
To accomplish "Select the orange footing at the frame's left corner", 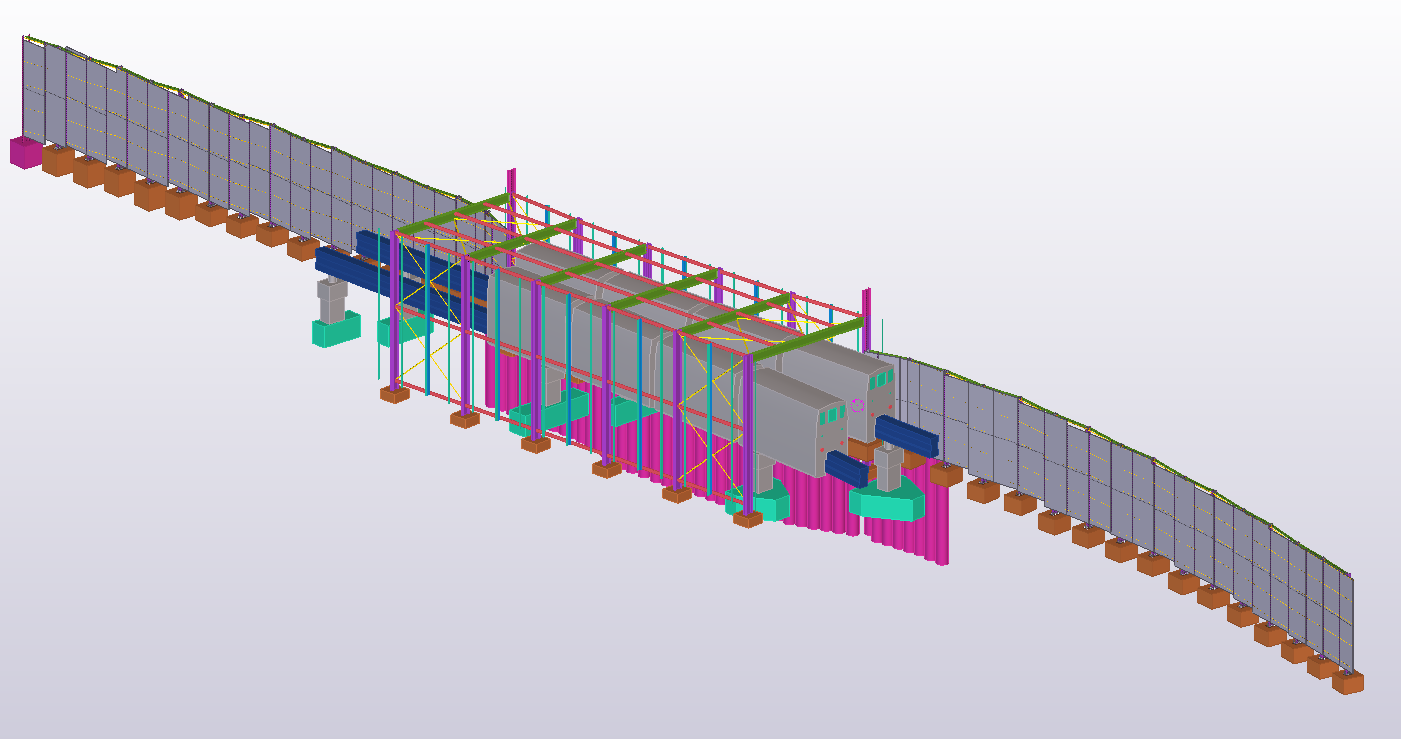I will [395, 394].
